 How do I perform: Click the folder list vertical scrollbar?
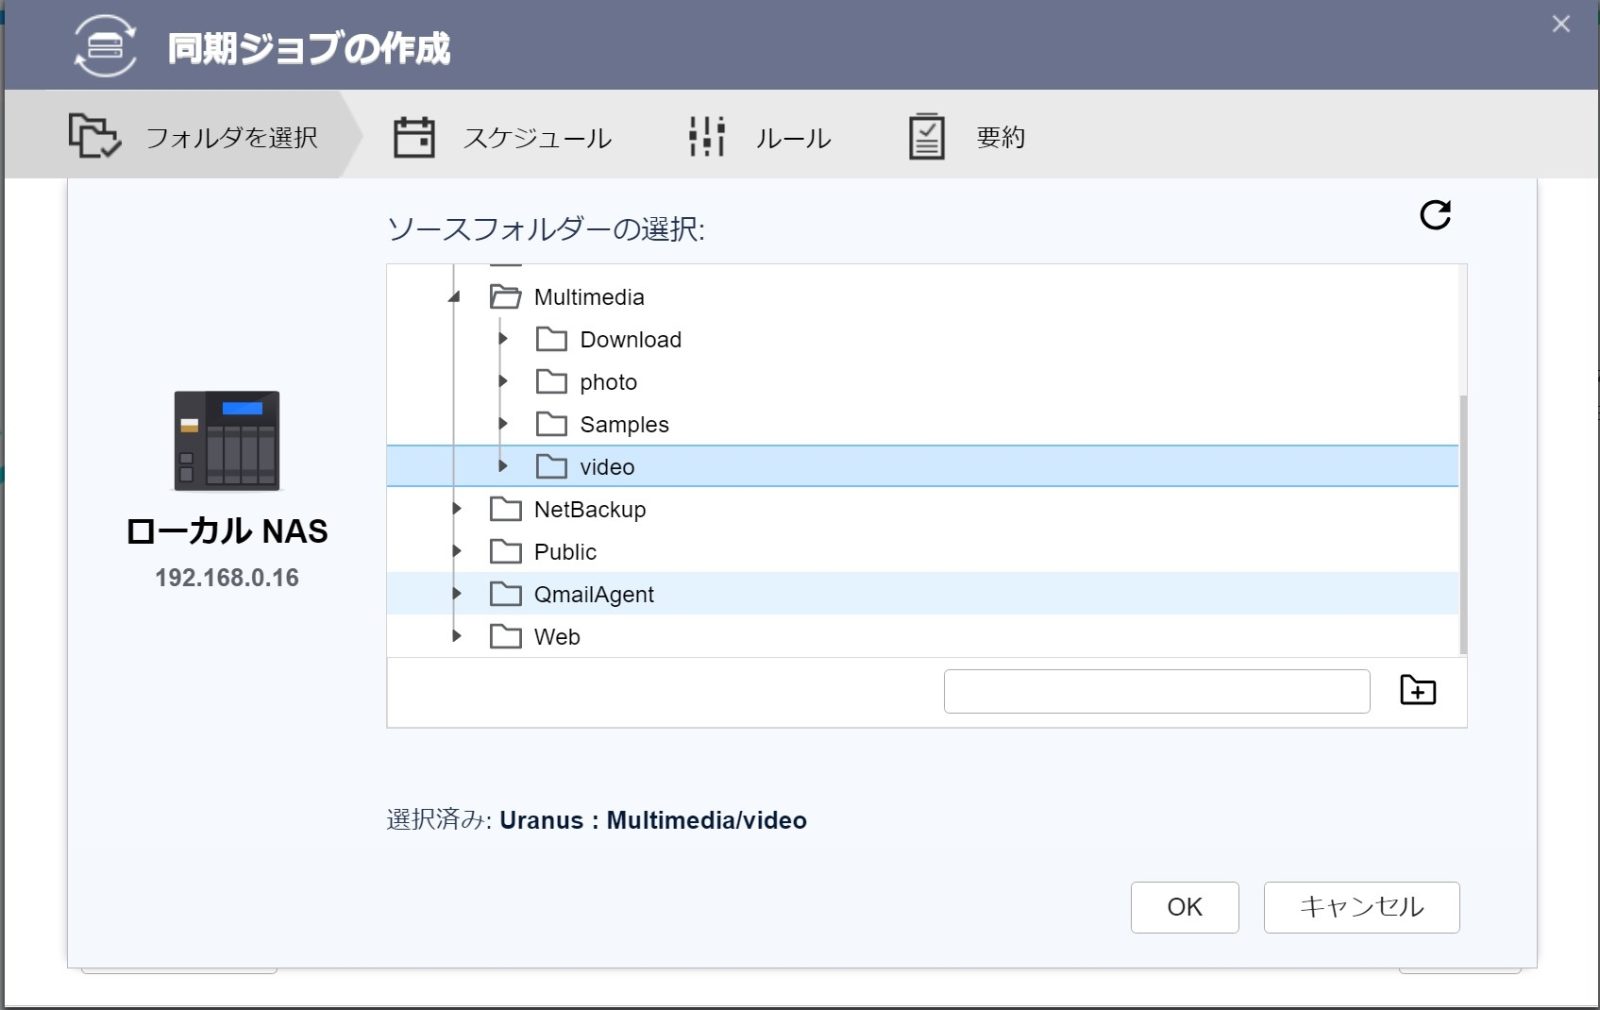(1463, 520)
